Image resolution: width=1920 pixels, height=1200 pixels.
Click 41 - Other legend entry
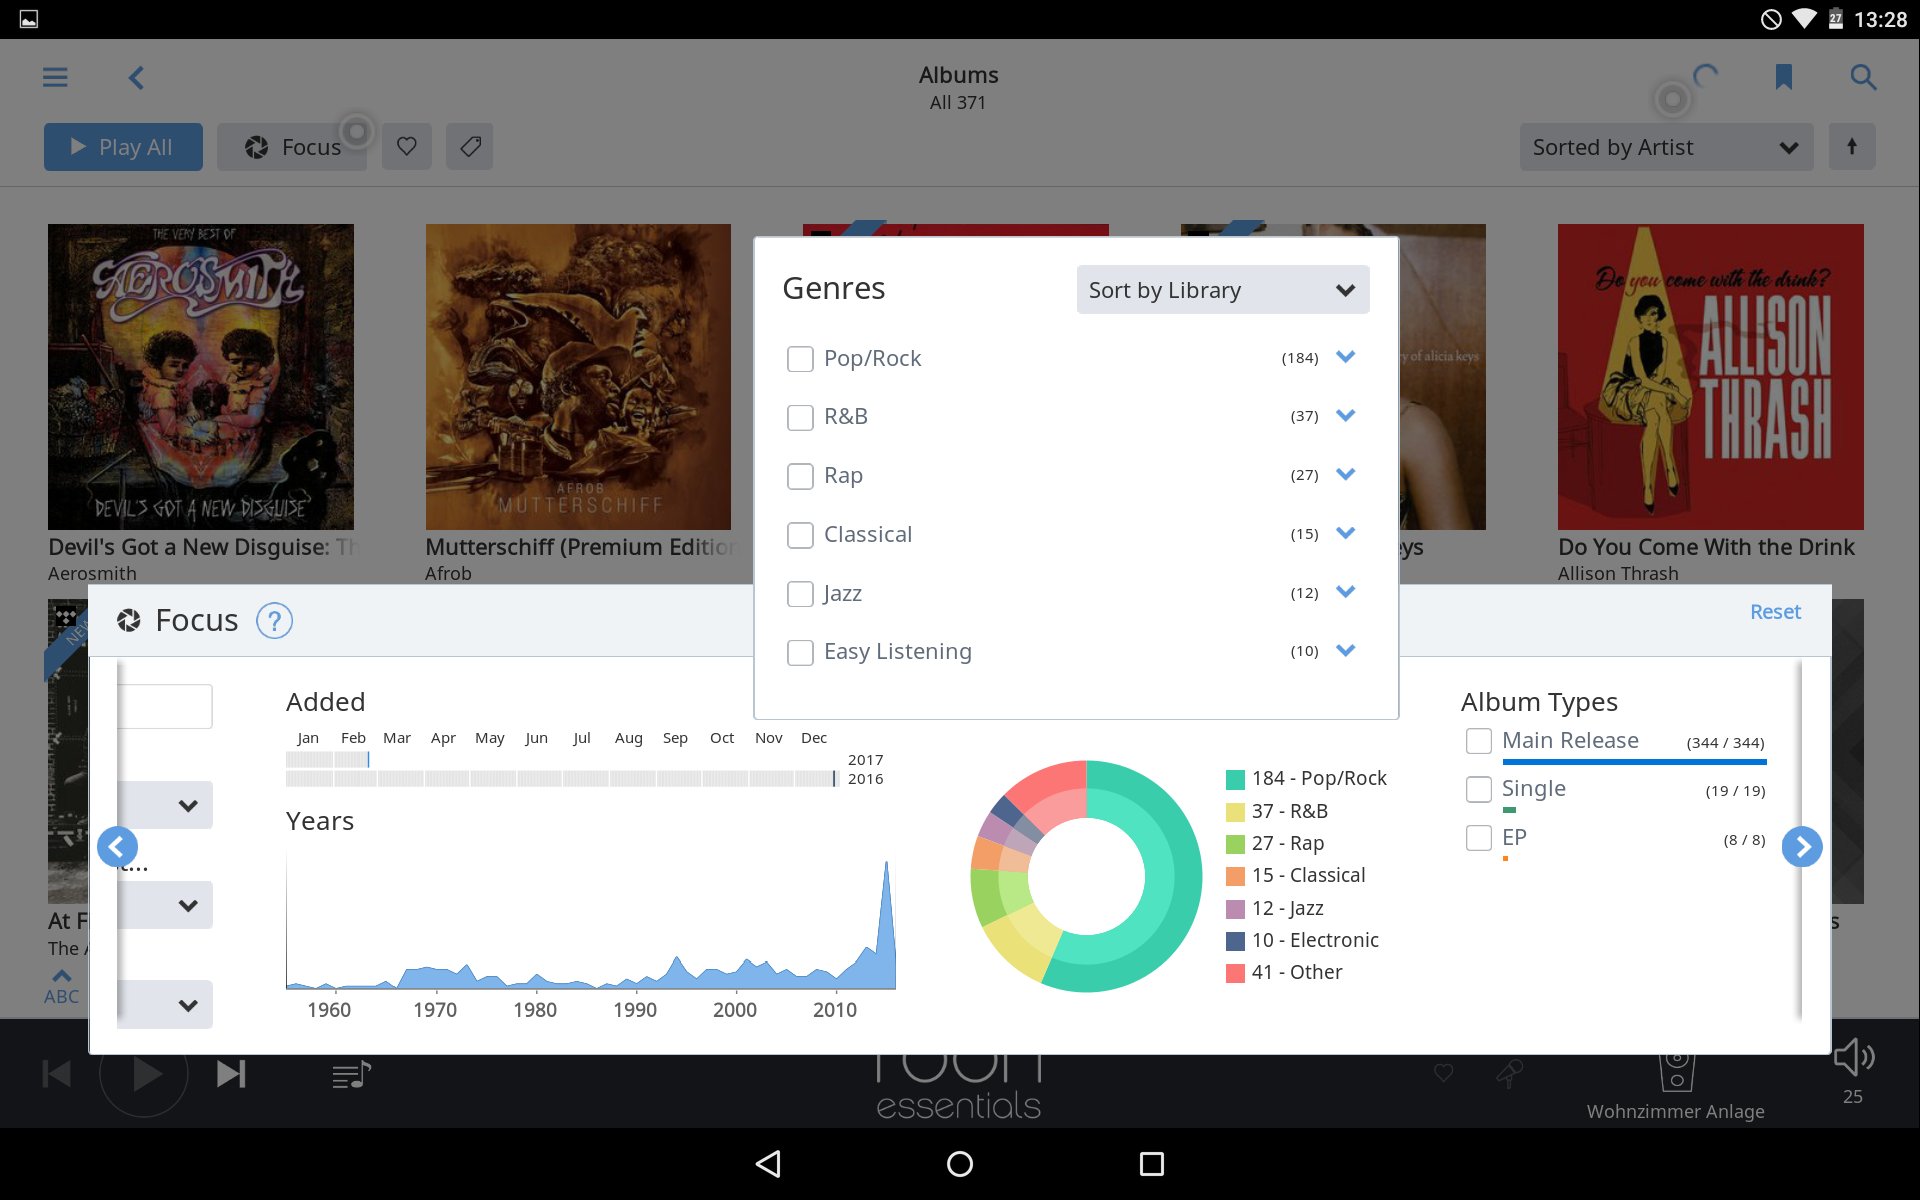[1284, 972]
